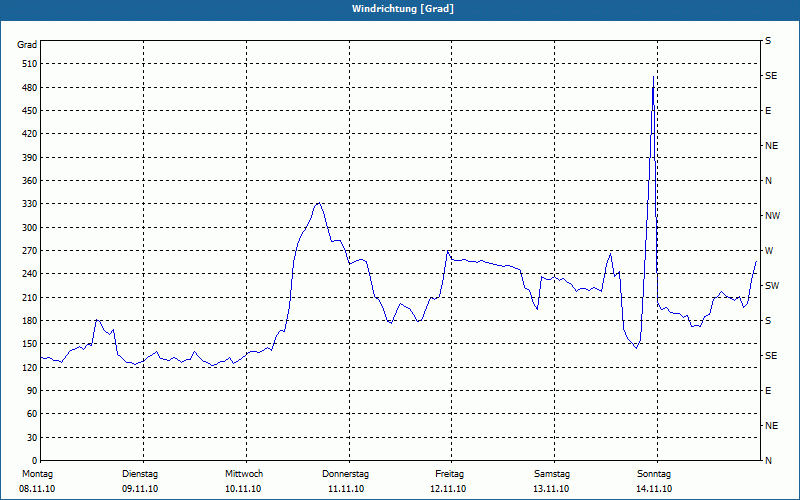This screenshot has height=500, width=800.
Task: Click the 480 degree axis value
Action: pos(30,88)
